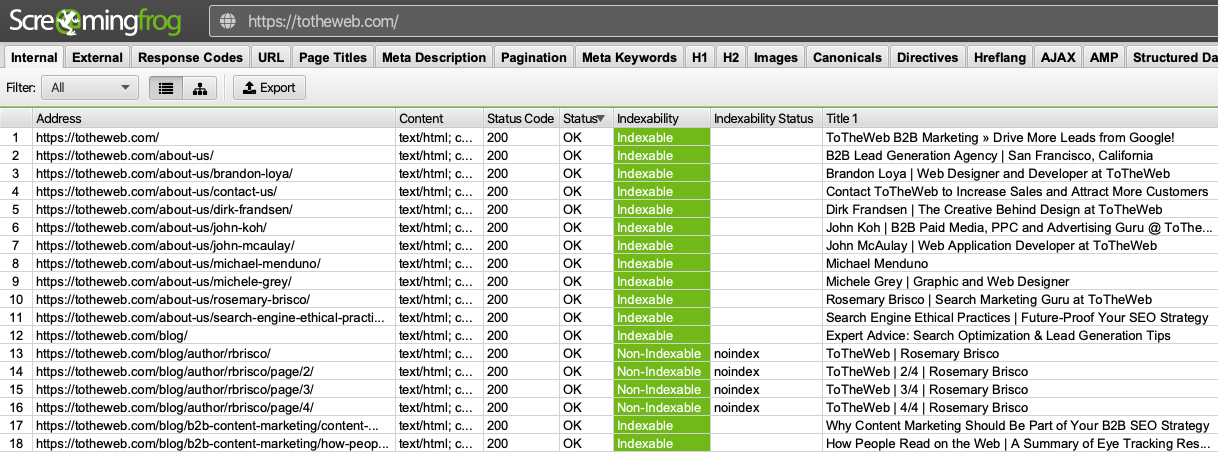The width and height of the screenshot is (1218, 452).
Task: Click the Non-Indexable cell in row 13
Action: click(x=661, y=353)
